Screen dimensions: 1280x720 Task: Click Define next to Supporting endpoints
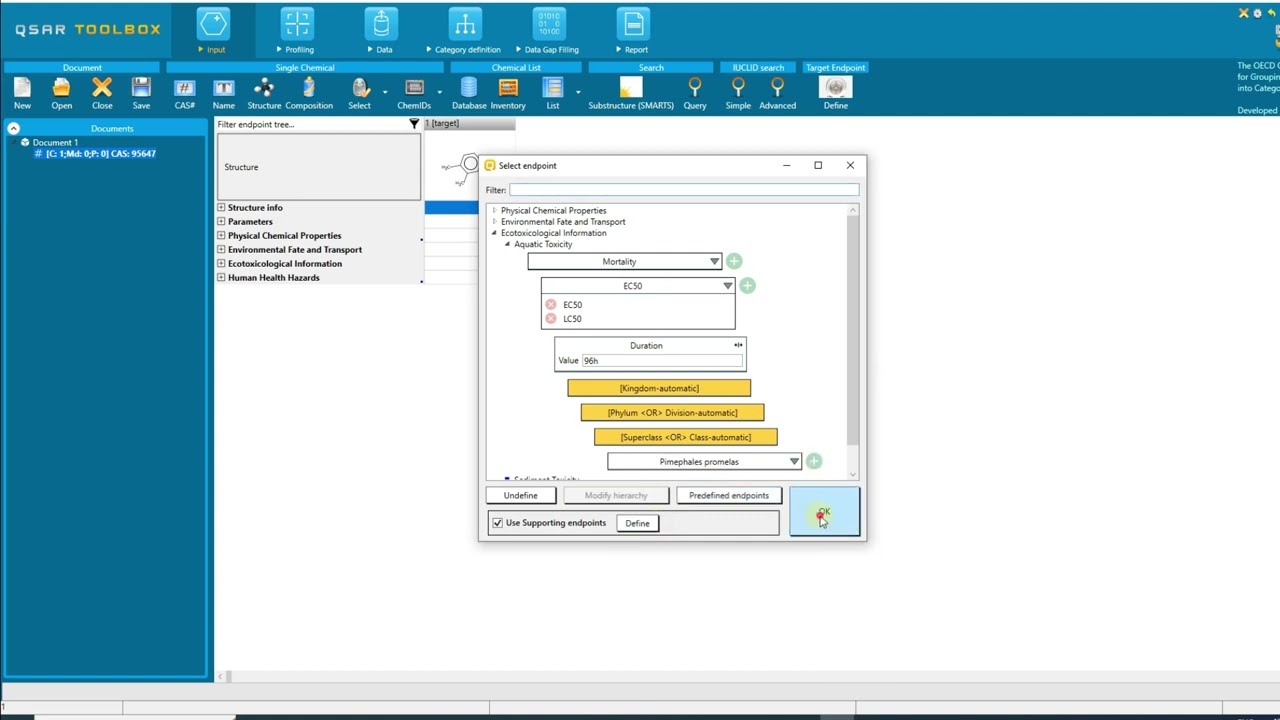click(637, 523)
